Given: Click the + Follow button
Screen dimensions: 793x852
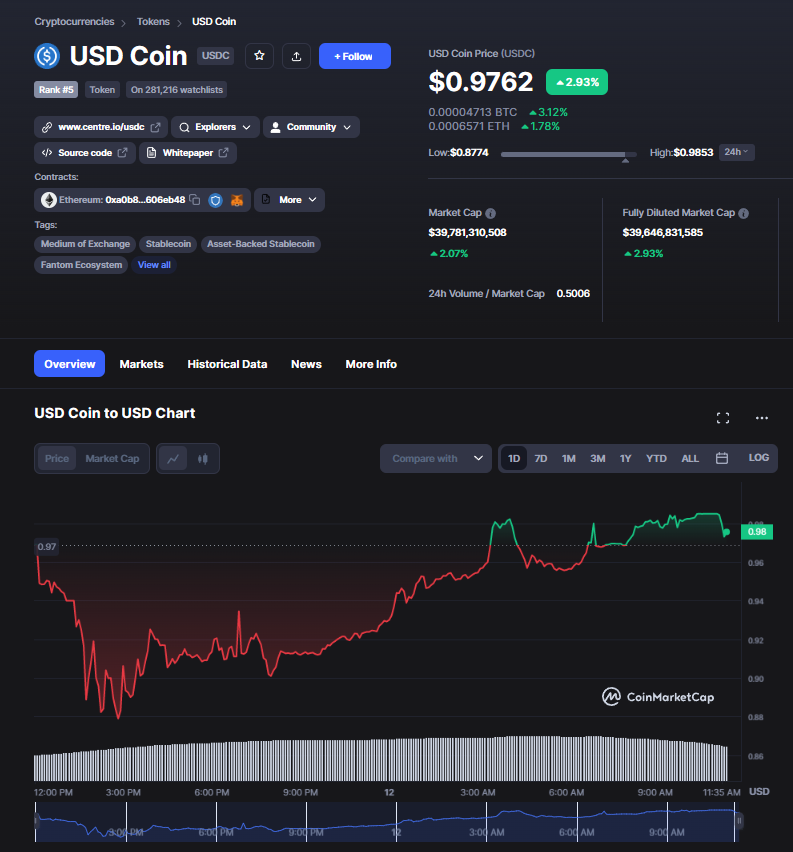Looking at the screenshot, I should 355,56.
